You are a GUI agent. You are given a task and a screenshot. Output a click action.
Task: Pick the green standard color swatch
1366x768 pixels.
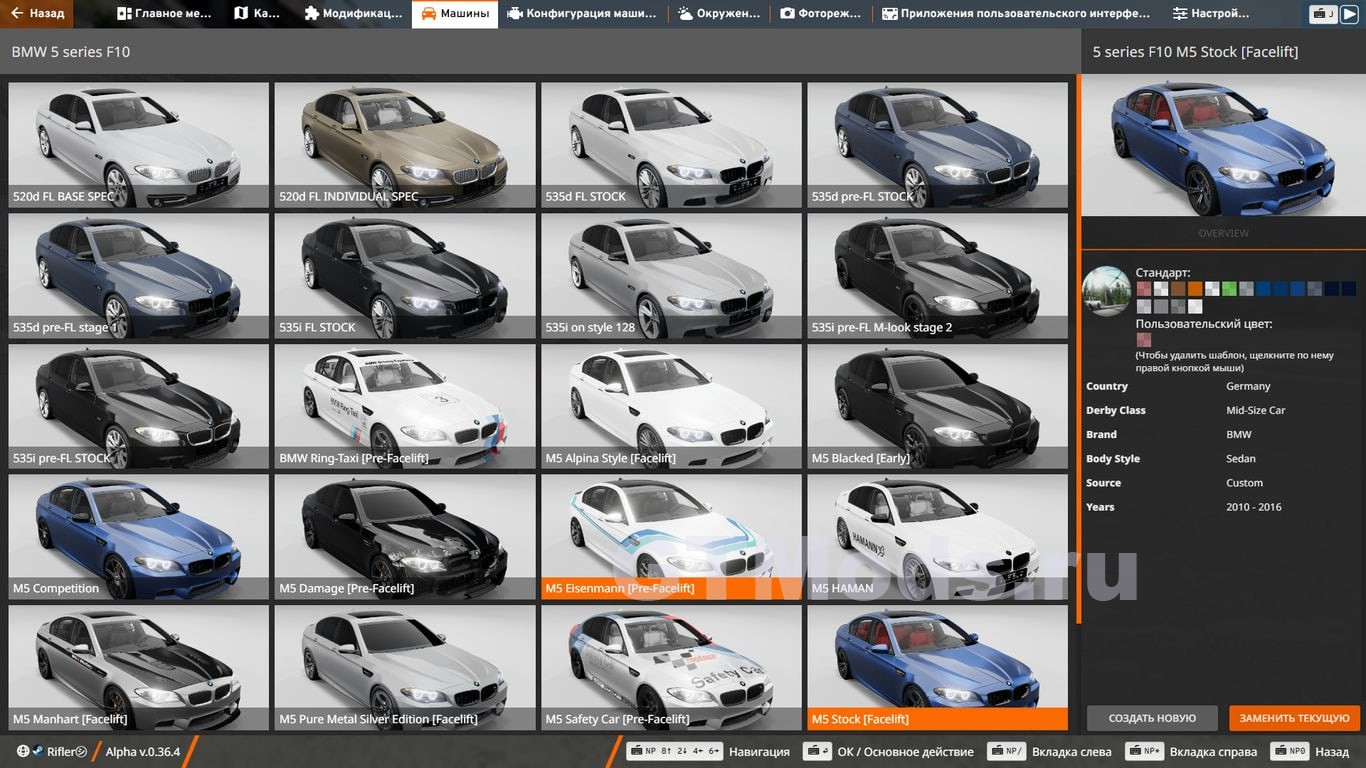pyautogui.click(x=1229, y=289)
